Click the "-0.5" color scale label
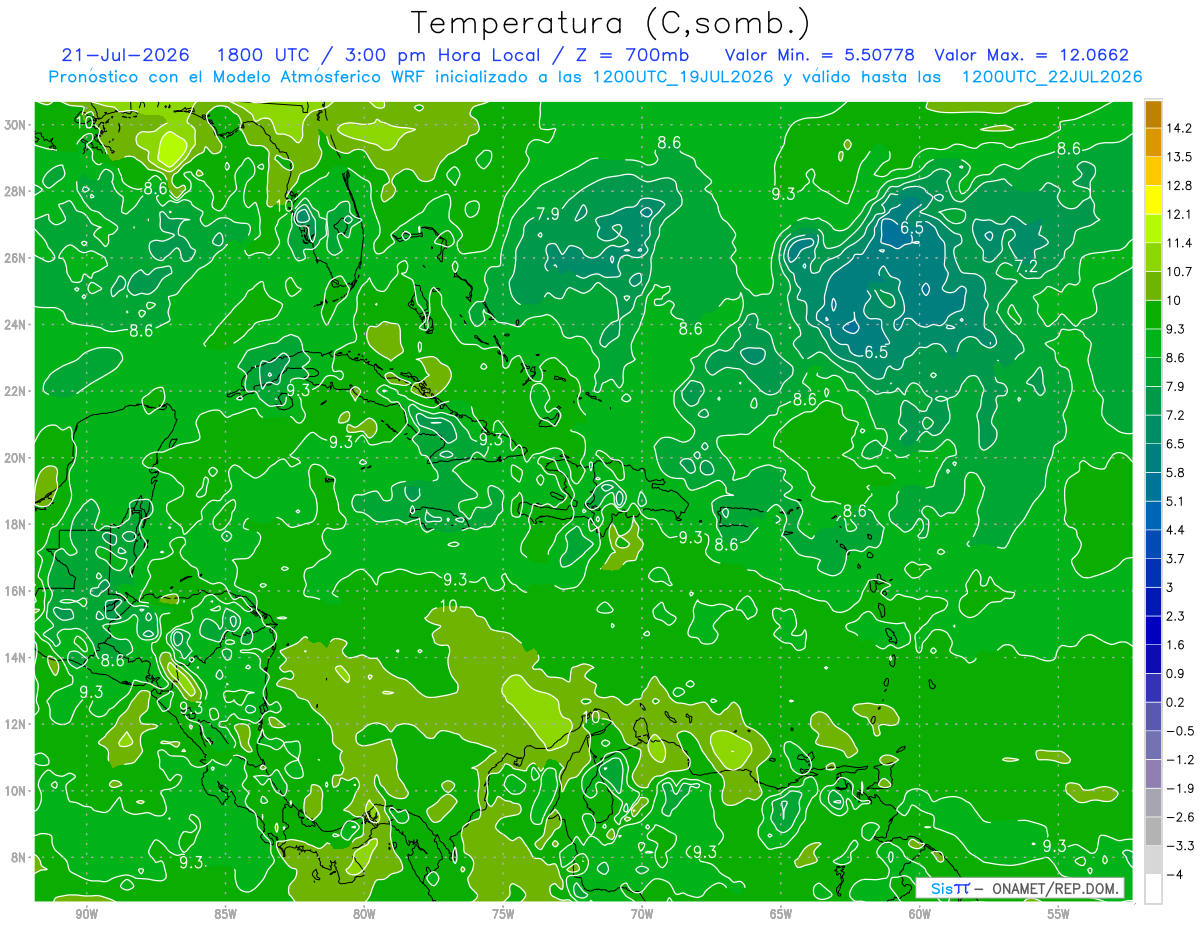 1180,731
